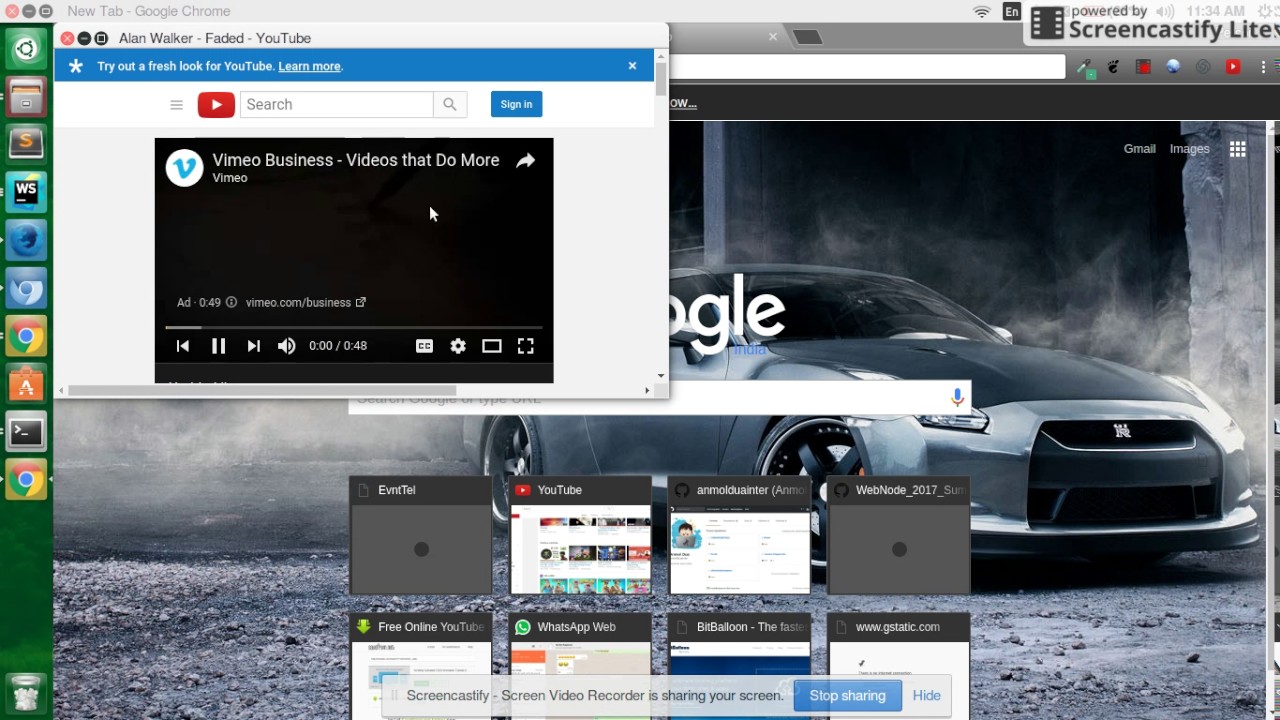Viewport: 1280px width, 720px height.
Task: Open the Images link on the New Tab page
Action: tap(1189, 148)
